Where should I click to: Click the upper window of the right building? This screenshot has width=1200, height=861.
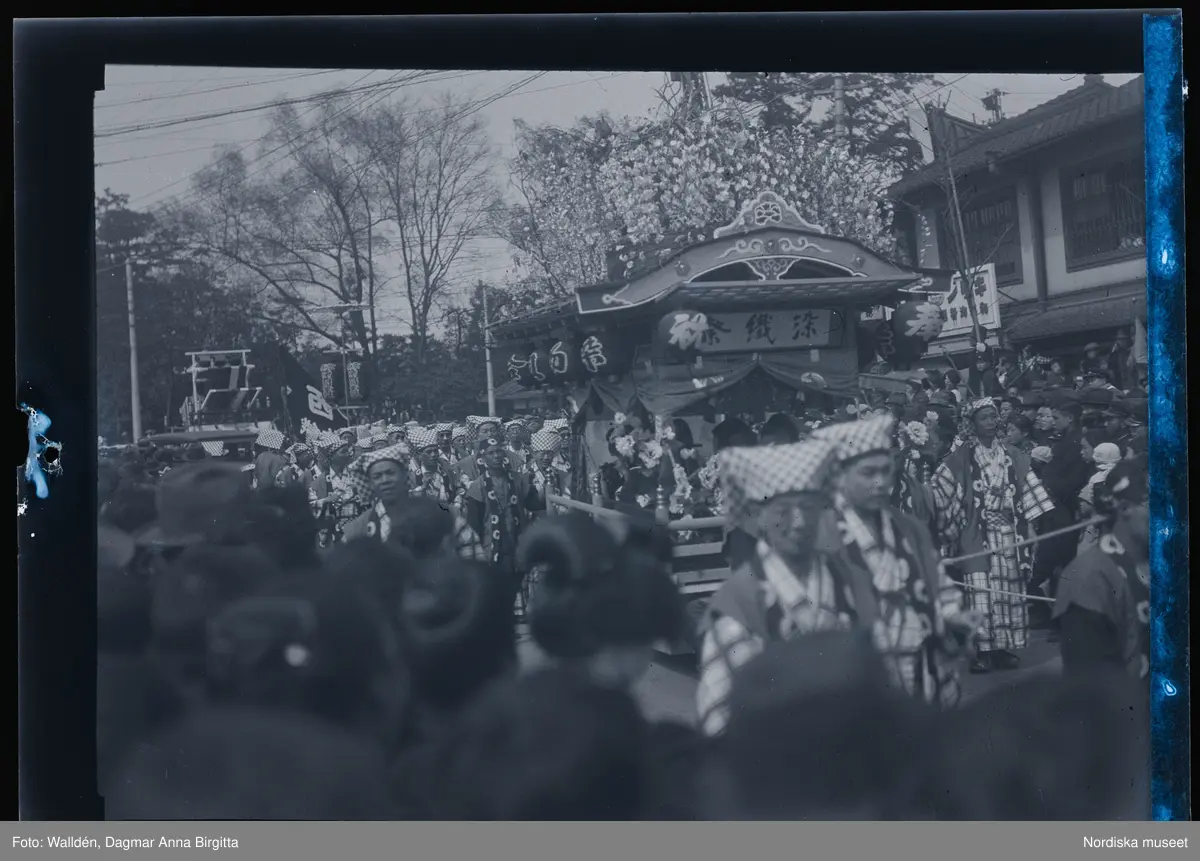click(1102, 210)
